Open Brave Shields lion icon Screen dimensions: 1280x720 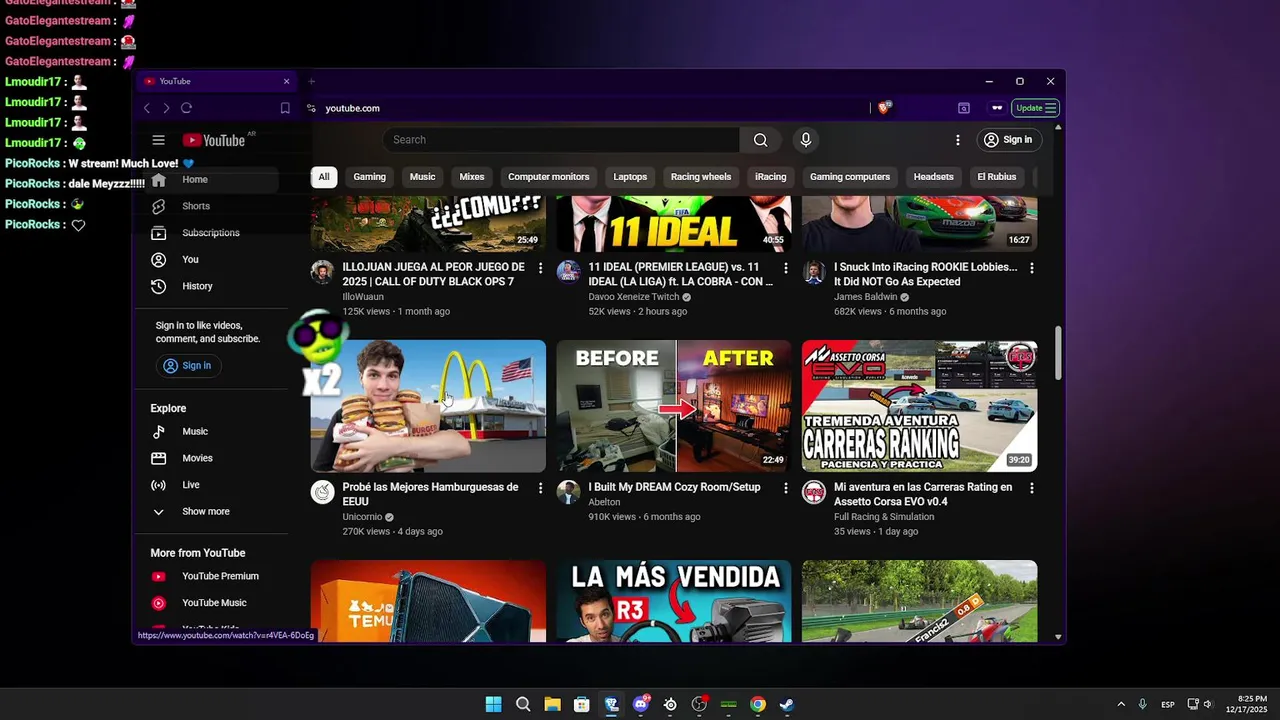coord(884,107)
